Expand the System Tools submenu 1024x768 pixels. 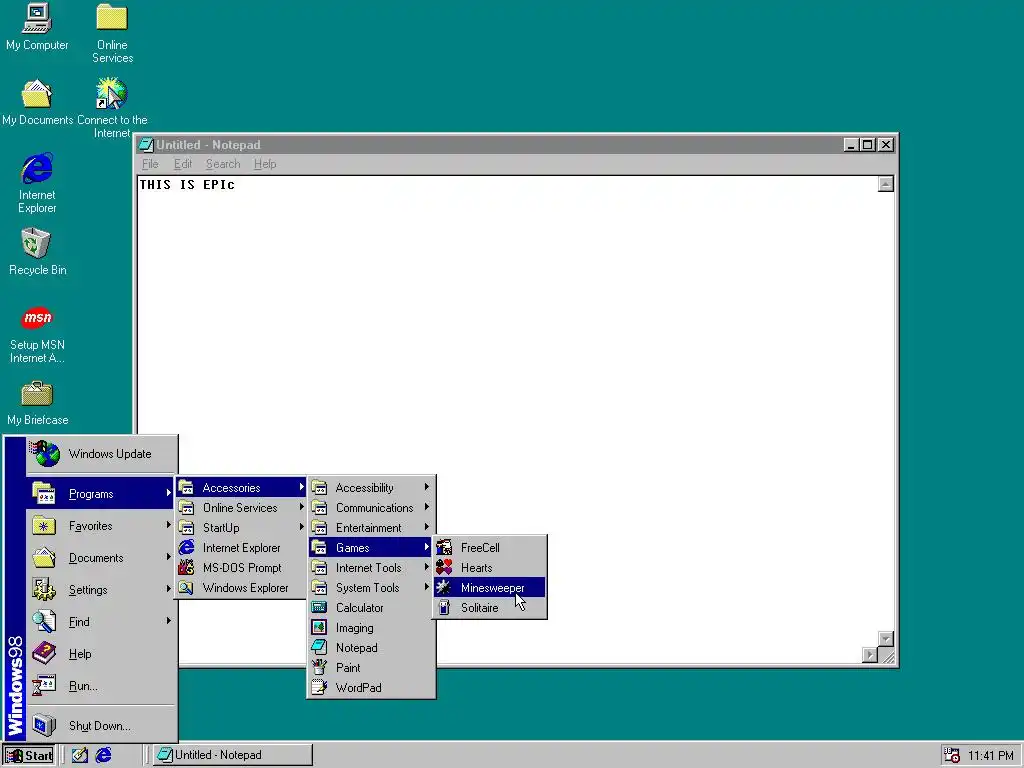click(x=371, y=588)
